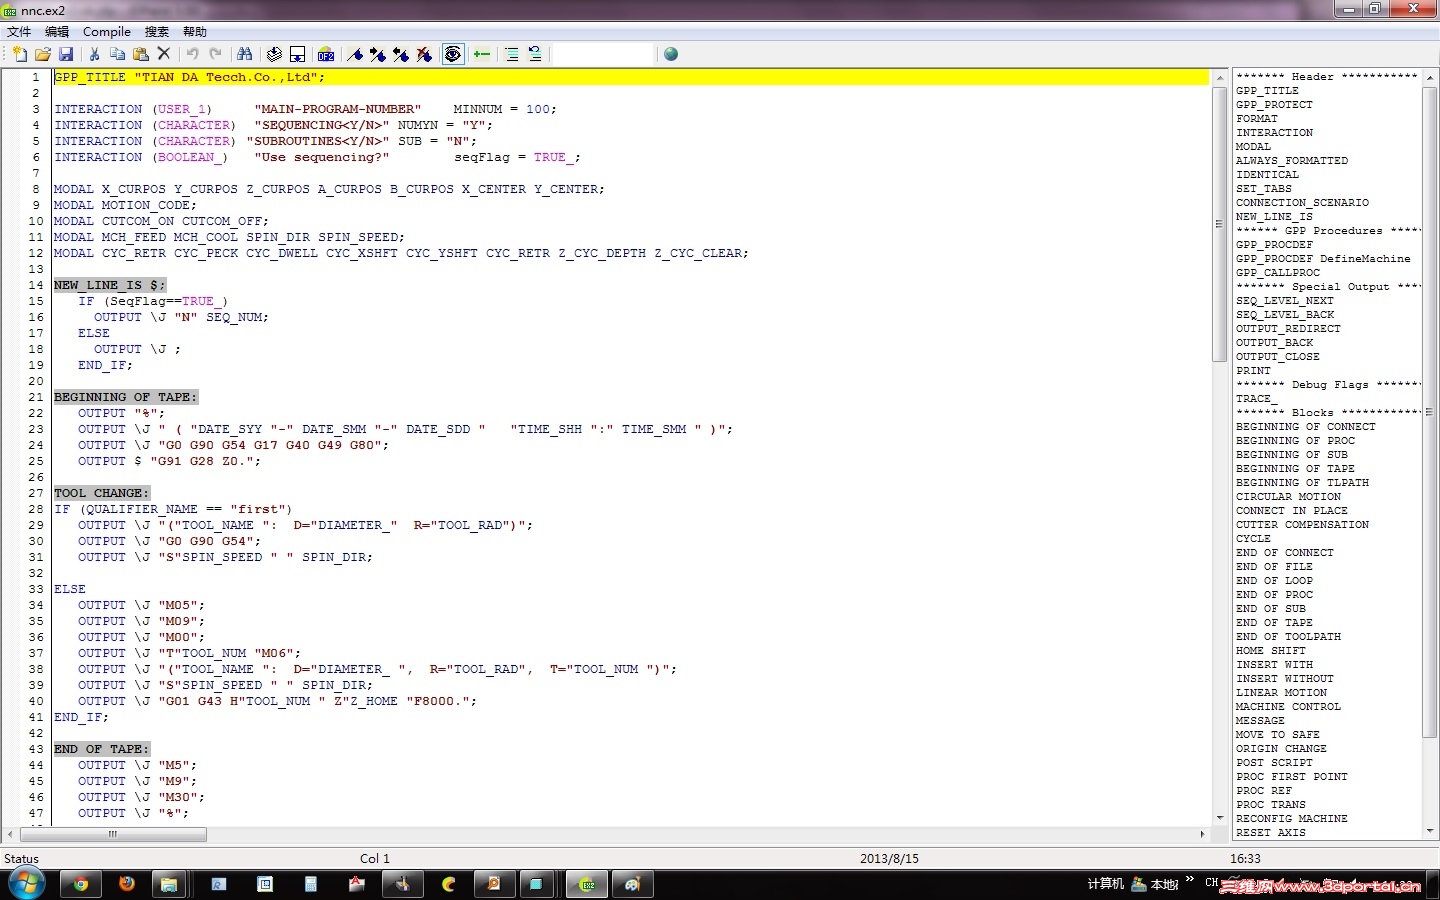Open the Compile menu

pyautogui.click(x=107, y=32)
